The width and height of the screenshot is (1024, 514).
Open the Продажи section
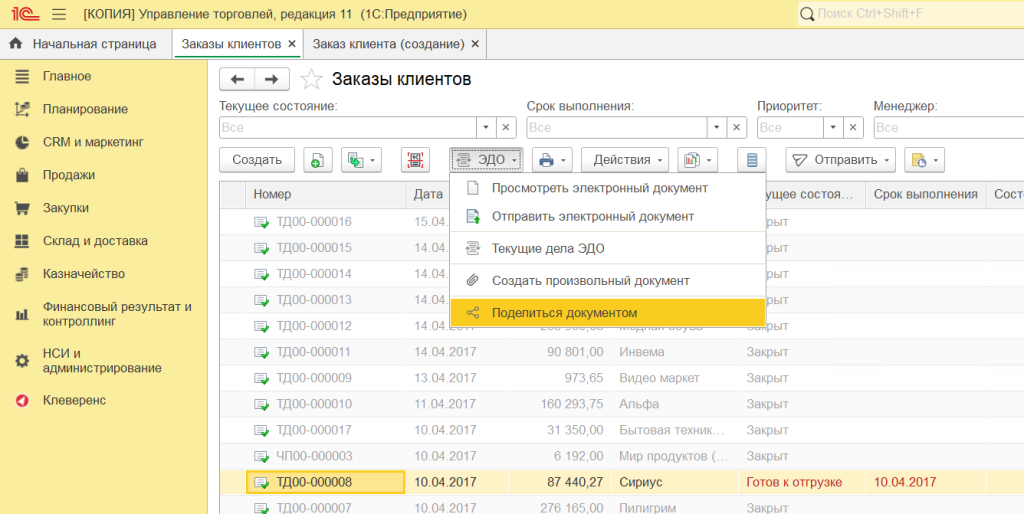click(x=69, y=175)
